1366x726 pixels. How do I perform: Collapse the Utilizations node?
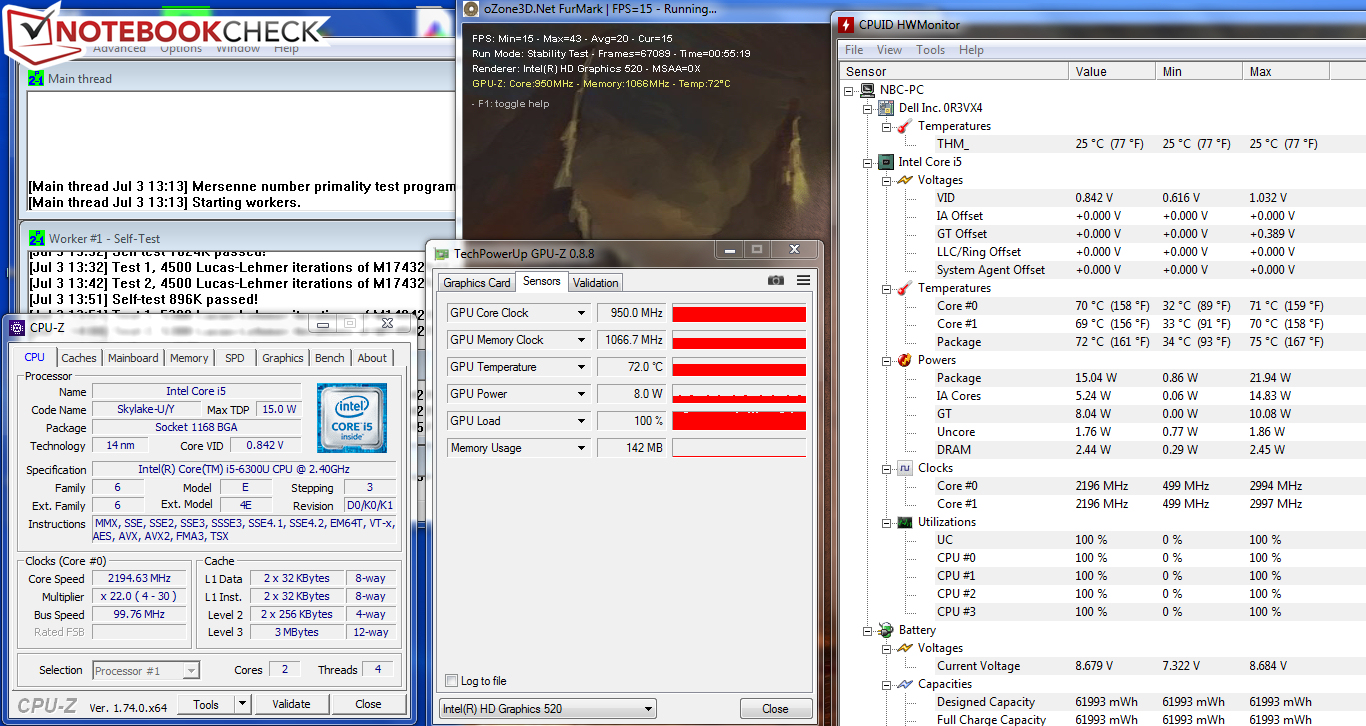pyautogui.click(x=887, y=522)
